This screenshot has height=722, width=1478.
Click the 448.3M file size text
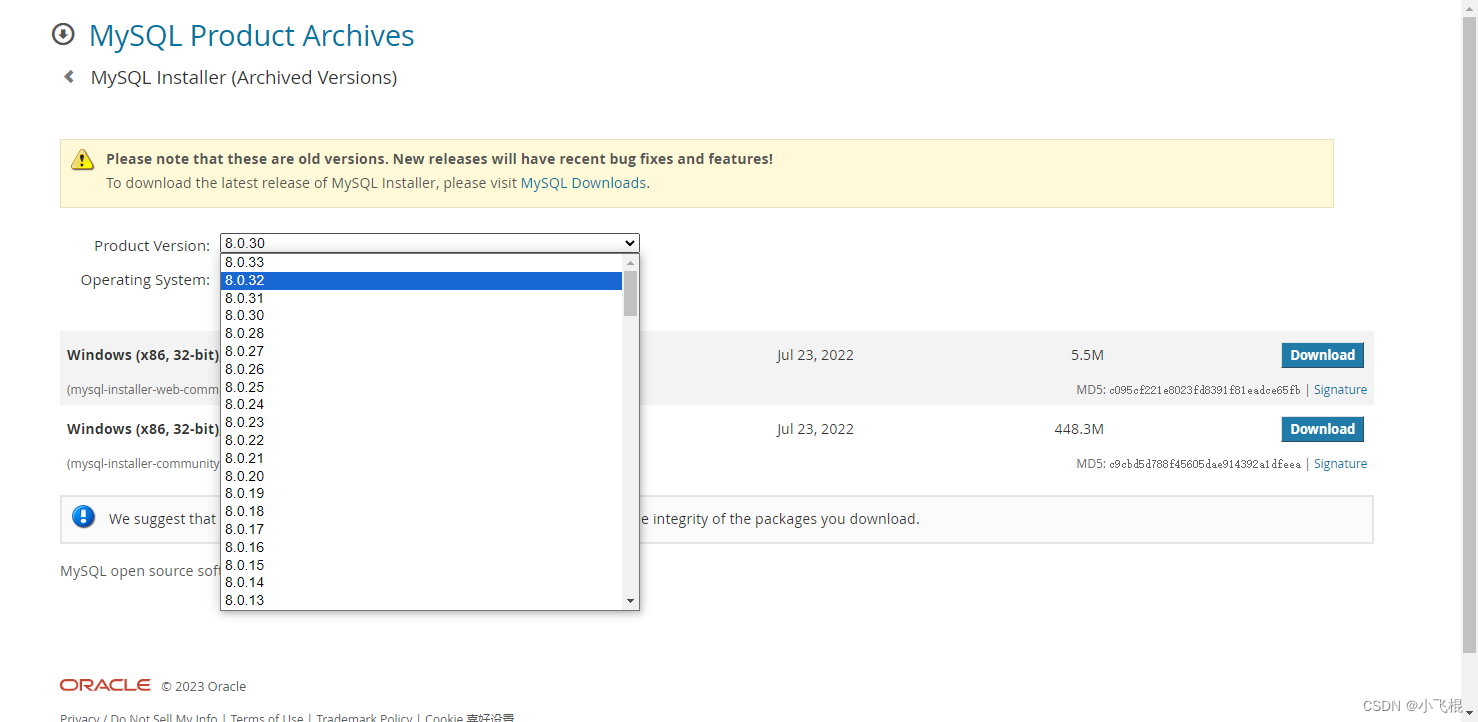1079,429
